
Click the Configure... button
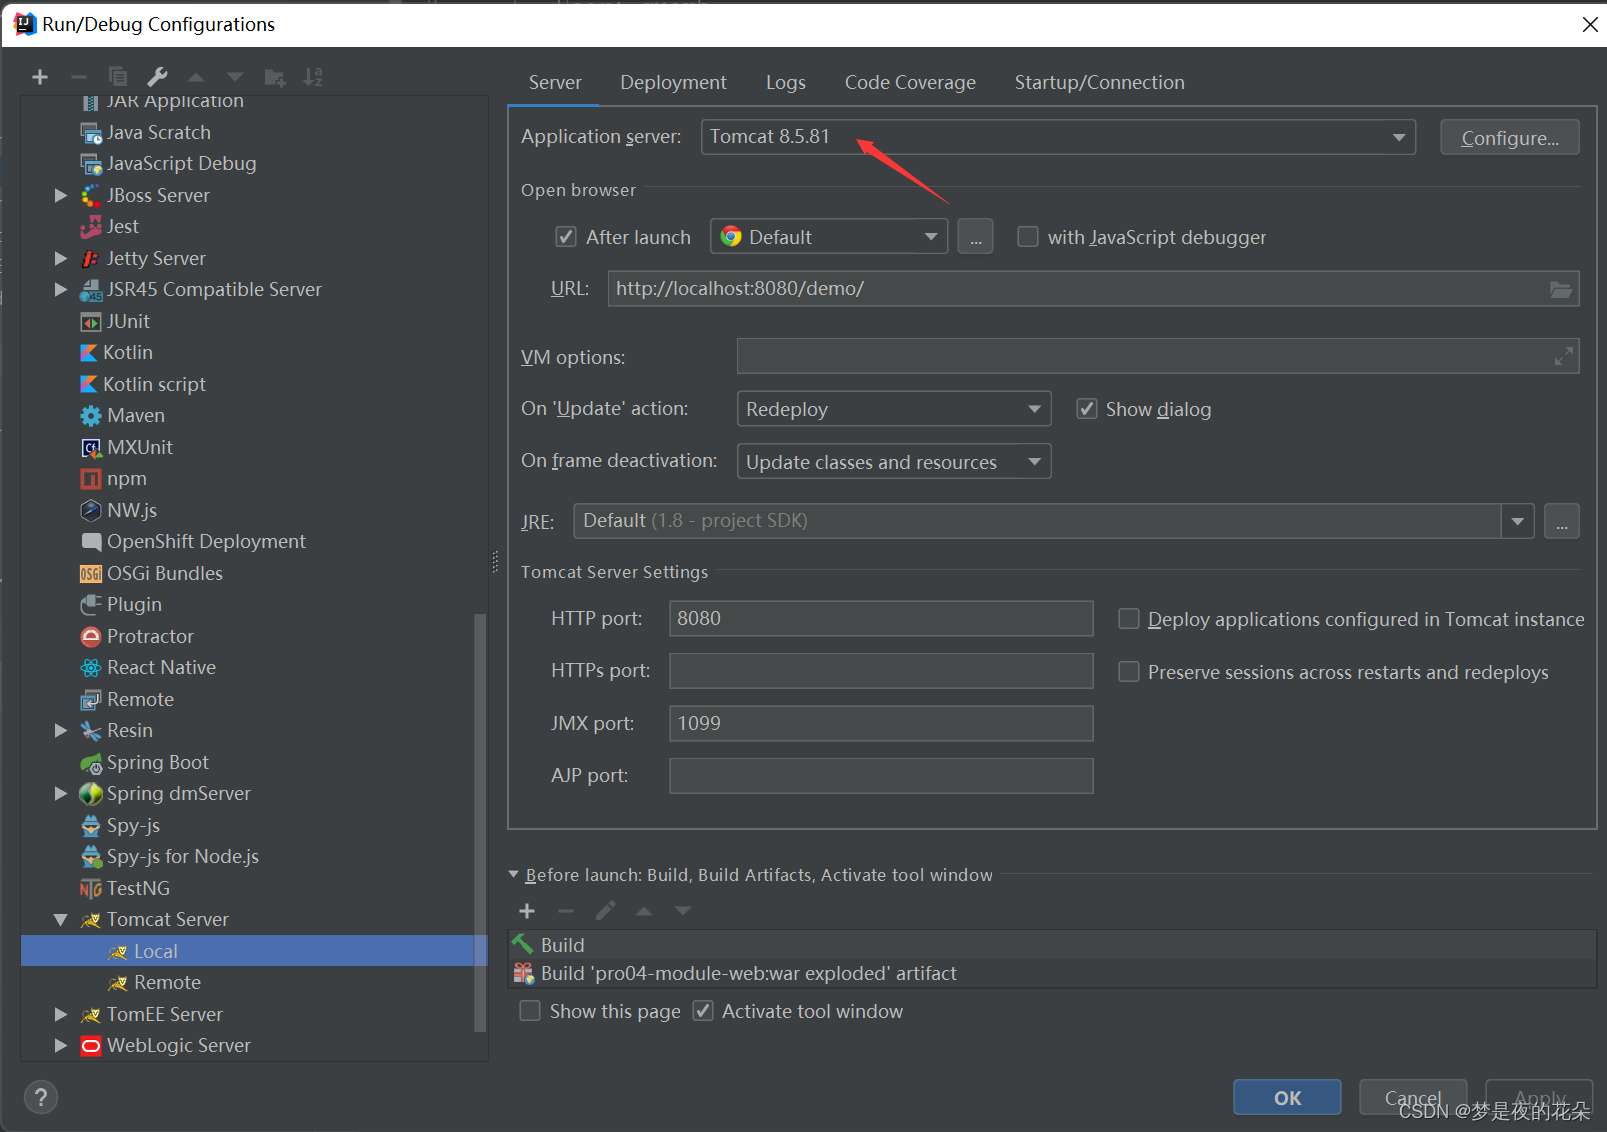click(x=1510, y=137)
